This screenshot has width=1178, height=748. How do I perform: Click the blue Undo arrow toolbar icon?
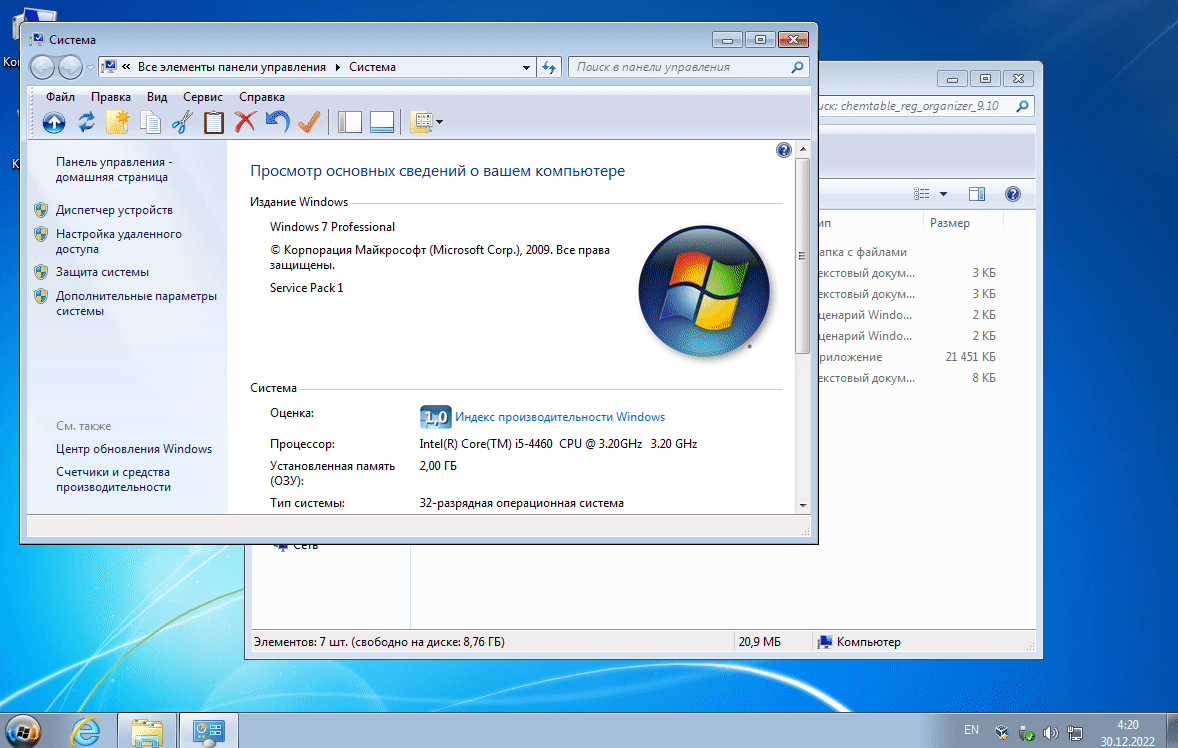pos(277,122)
